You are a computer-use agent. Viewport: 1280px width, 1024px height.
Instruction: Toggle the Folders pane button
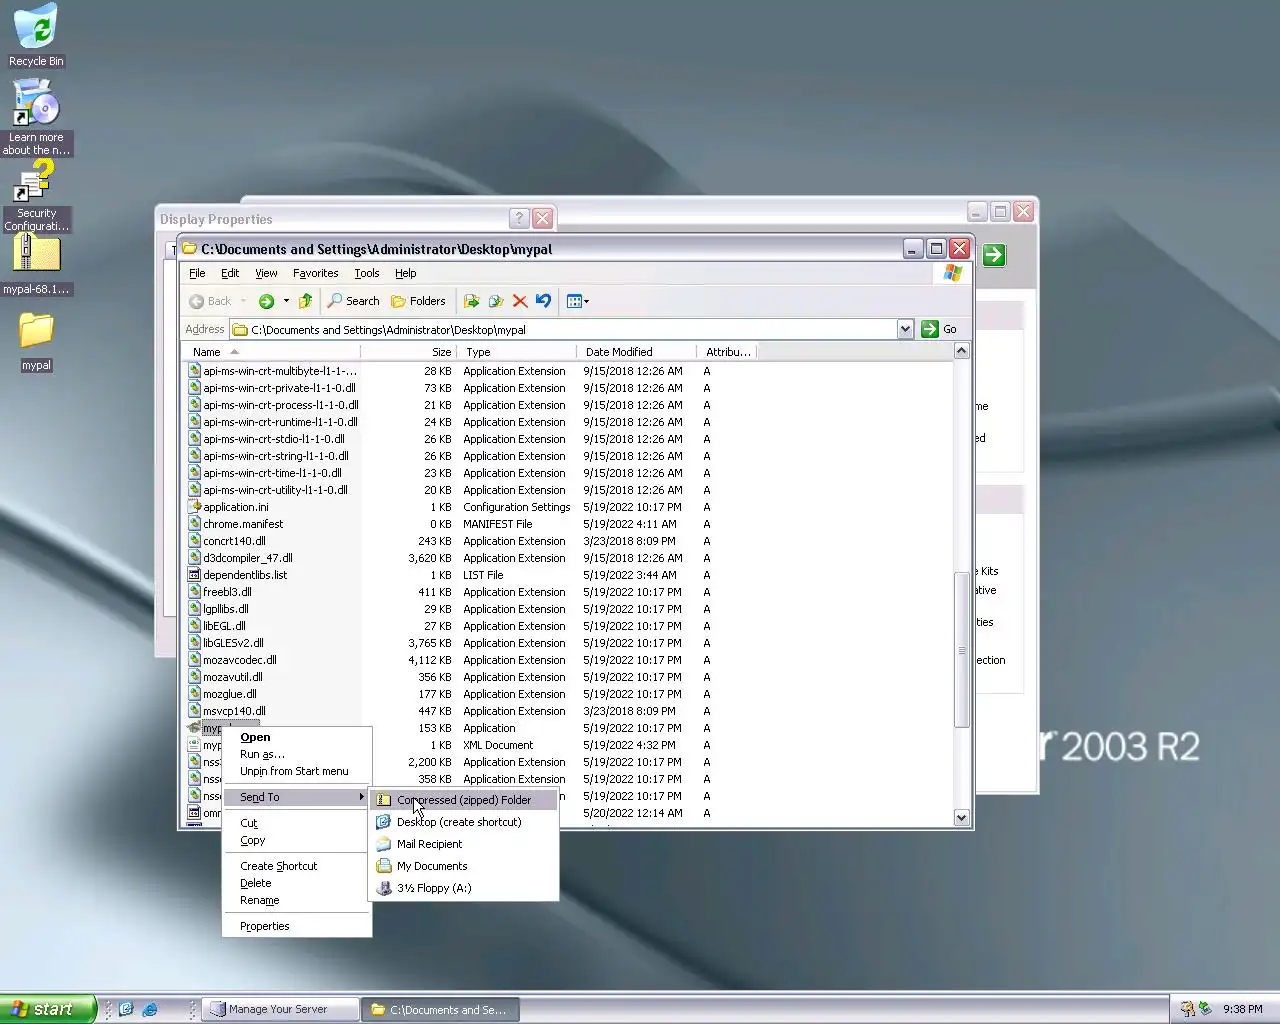tap(418, 301)
